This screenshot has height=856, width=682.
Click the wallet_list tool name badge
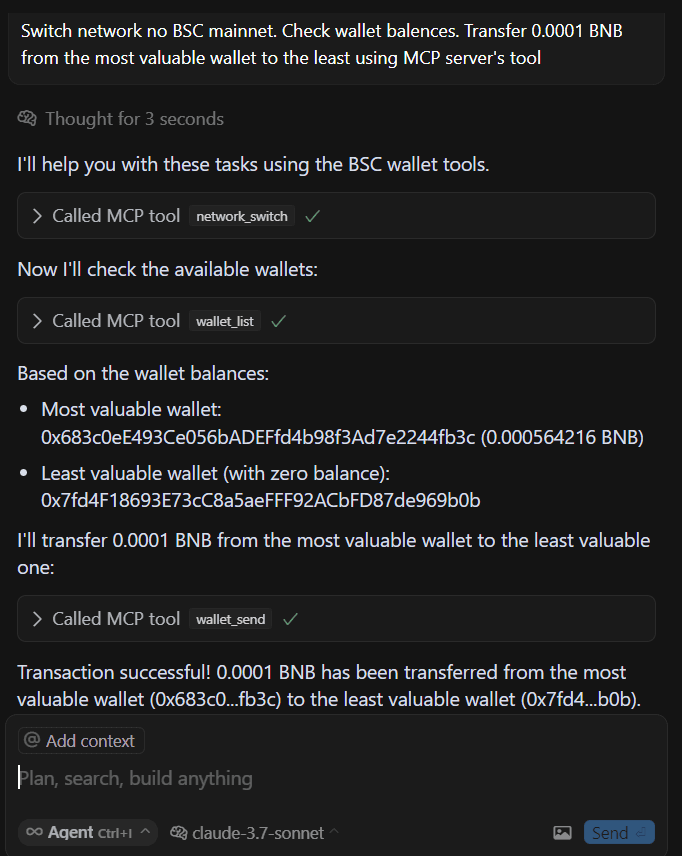[x=225, y=321]
